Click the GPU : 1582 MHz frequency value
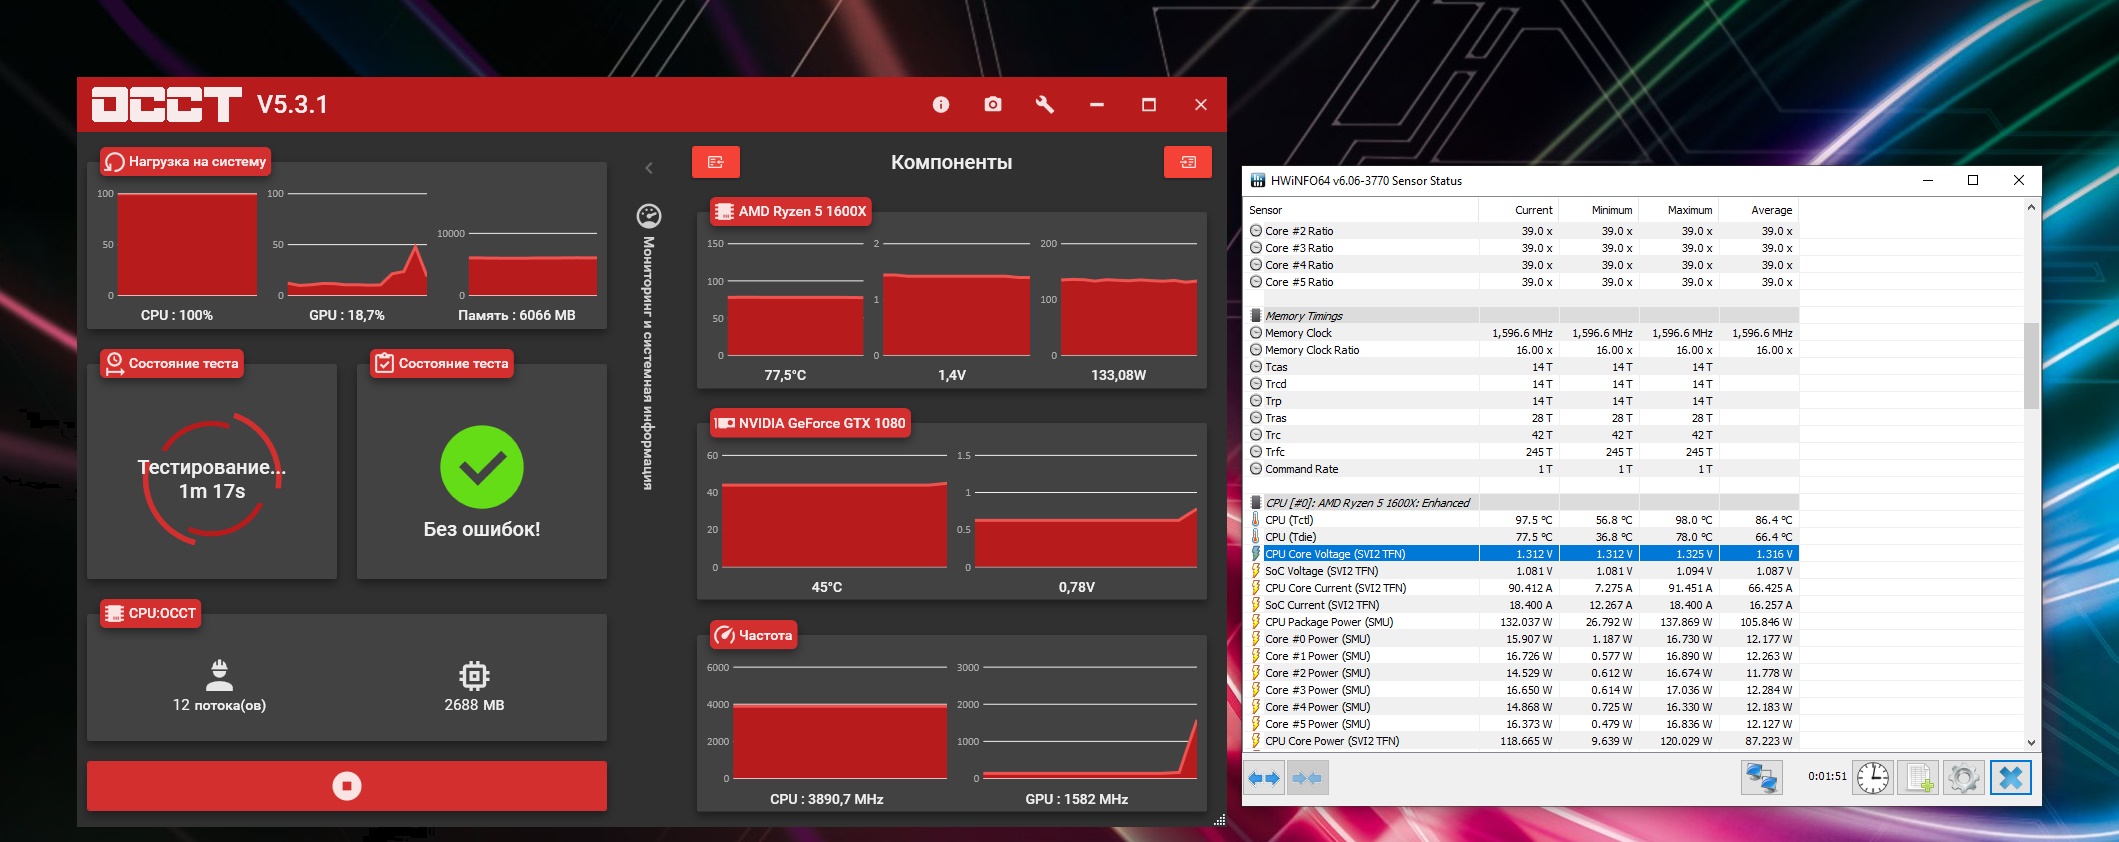 1077,799
